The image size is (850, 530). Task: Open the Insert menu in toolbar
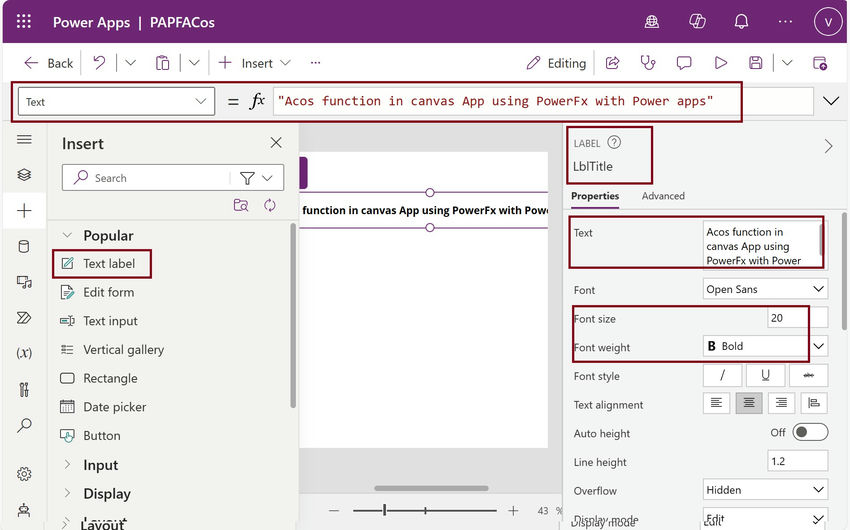pos(255,63)
